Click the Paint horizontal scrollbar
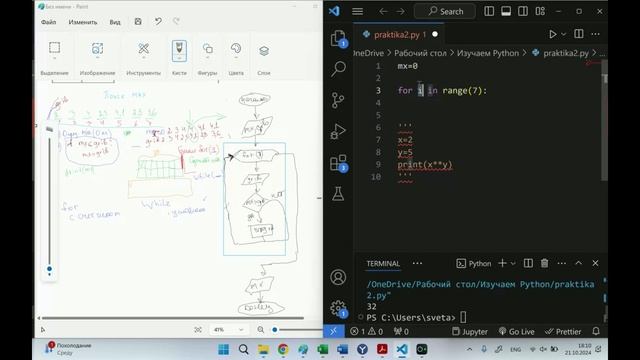The width and height of the screenshot is (640, 360). [x=173, y=318]
